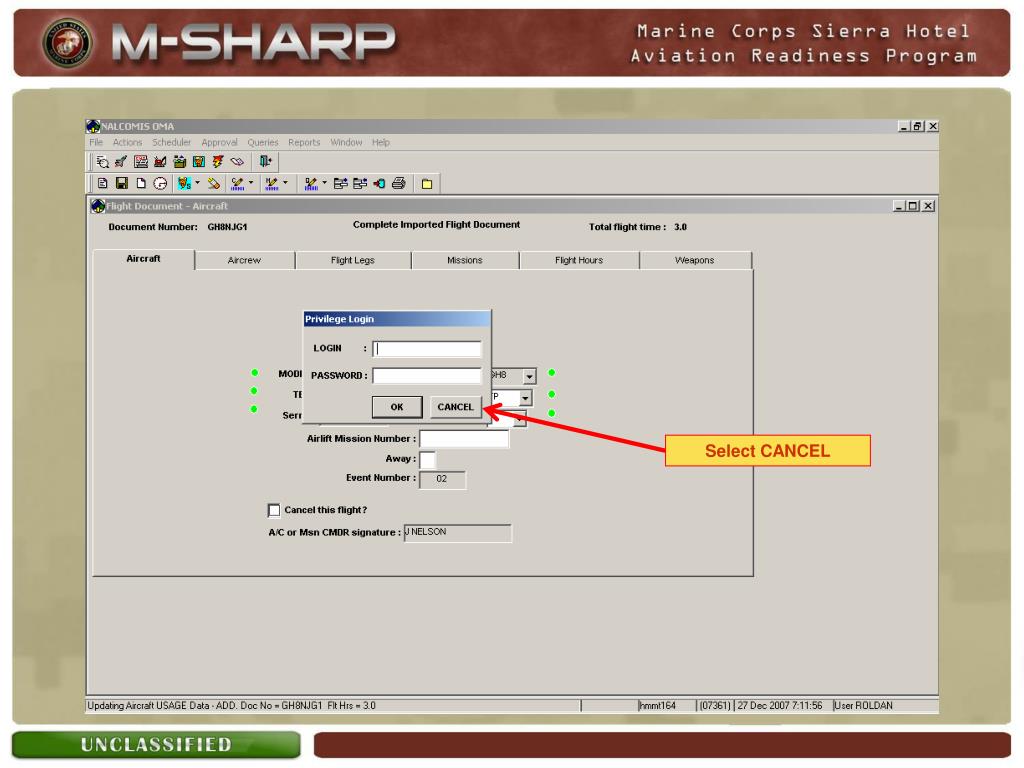Image resolution: width=1024 pixels, height=768 pixels.
Task: Click the yellow folder toolbar icon
Action: pos(427,184)
